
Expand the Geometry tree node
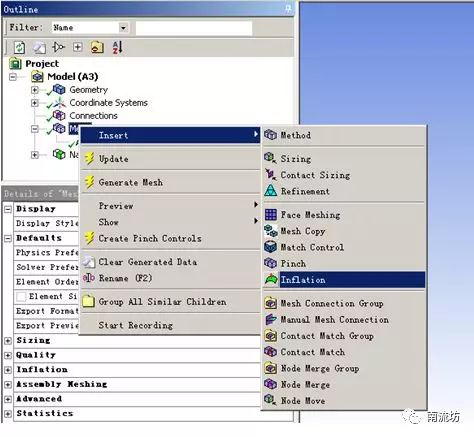coord(35,90)
